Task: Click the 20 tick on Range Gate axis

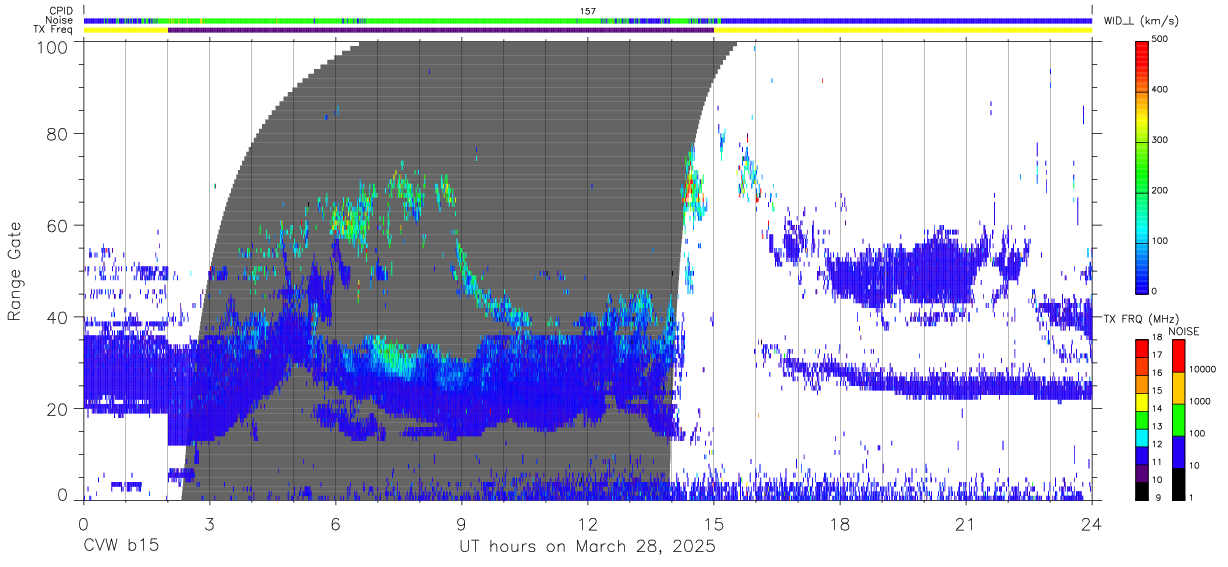Action: pos(59,409)
